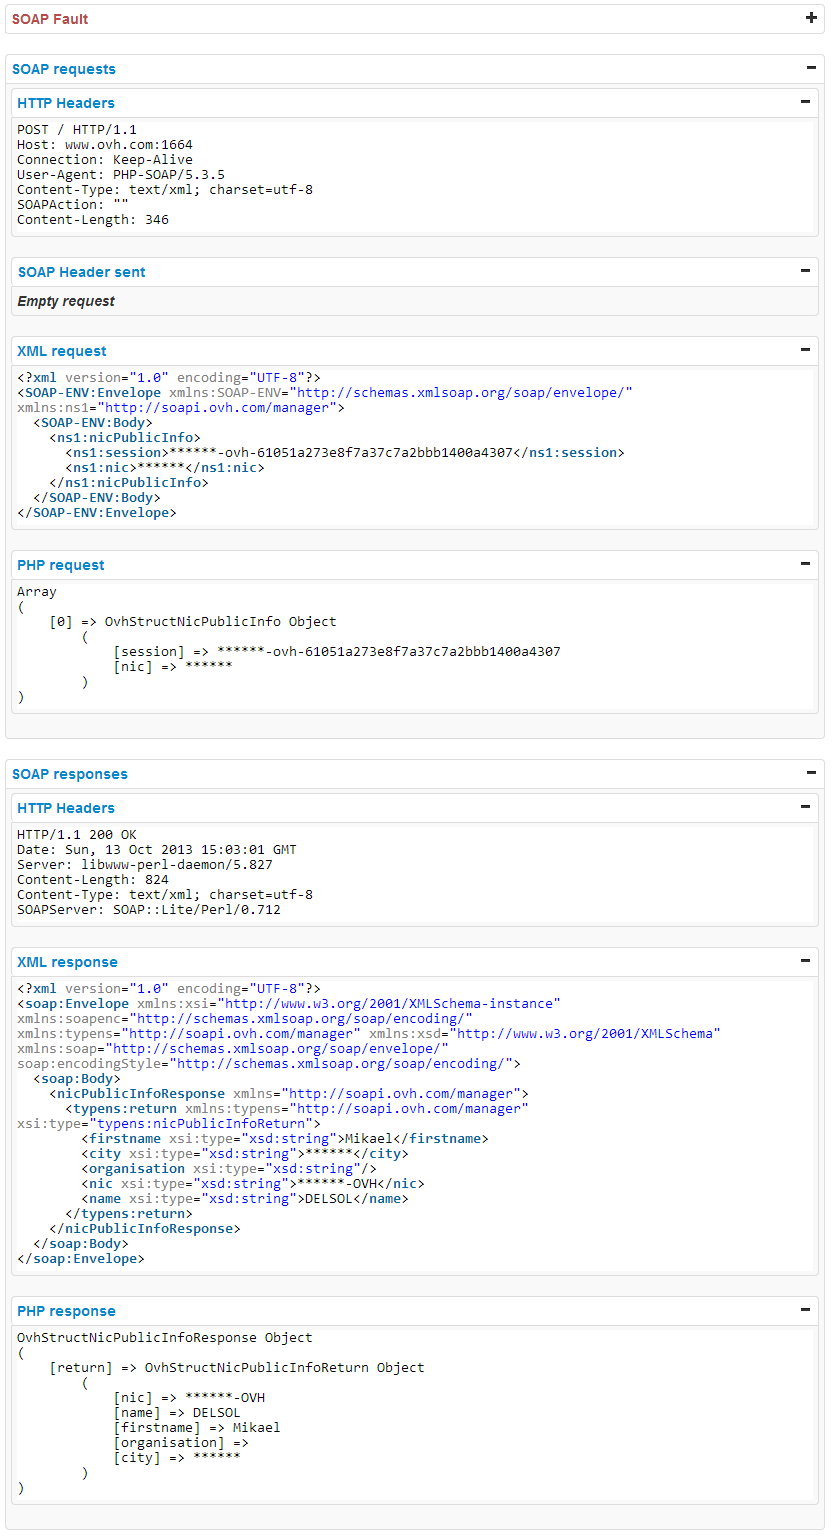
Task: Click the PHP request title
Action: (x=61, y=565)
